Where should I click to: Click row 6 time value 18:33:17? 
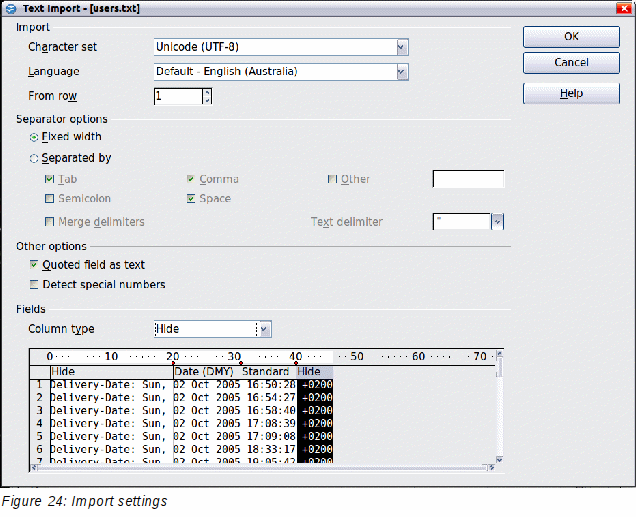click(x=271, y=449)
